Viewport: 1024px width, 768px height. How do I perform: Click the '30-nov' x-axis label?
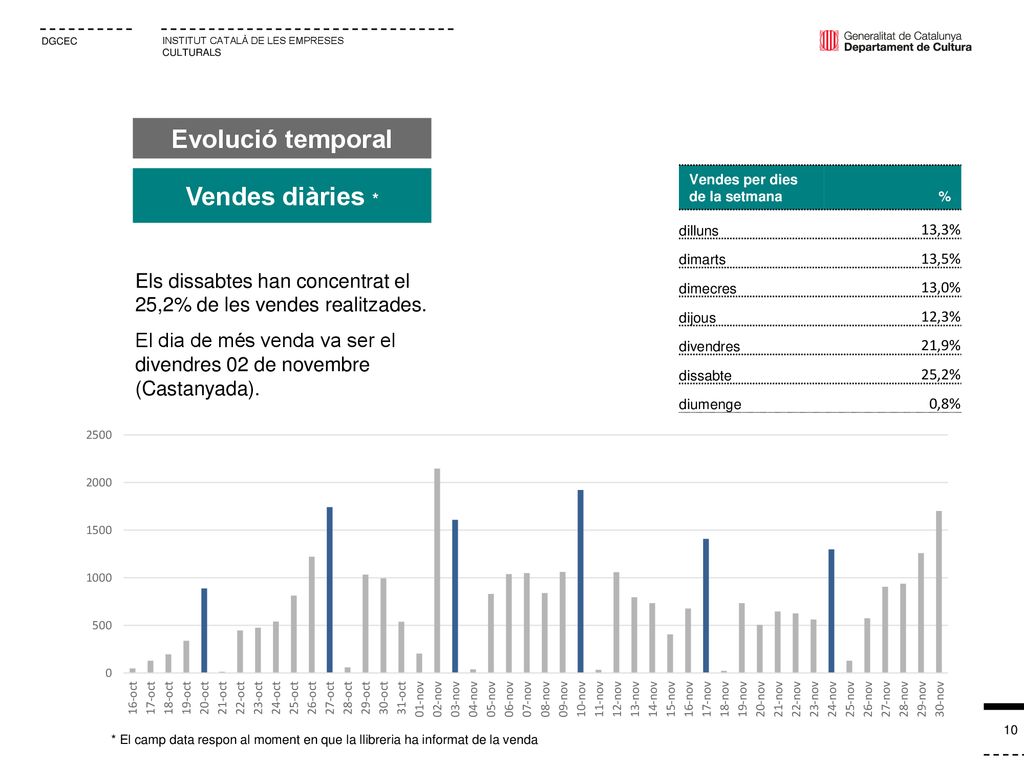coord(939,699)
